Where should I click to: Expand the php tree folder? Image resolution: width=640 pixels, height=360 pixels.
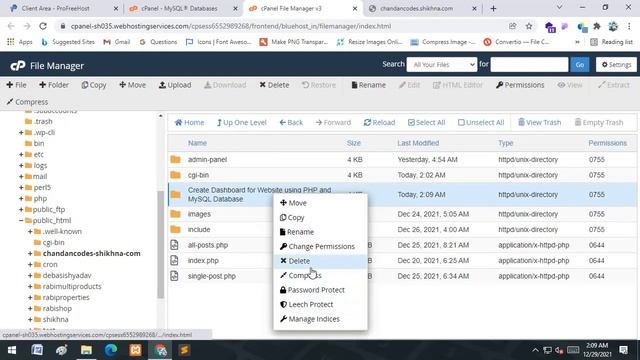click(x=21, y=198)
